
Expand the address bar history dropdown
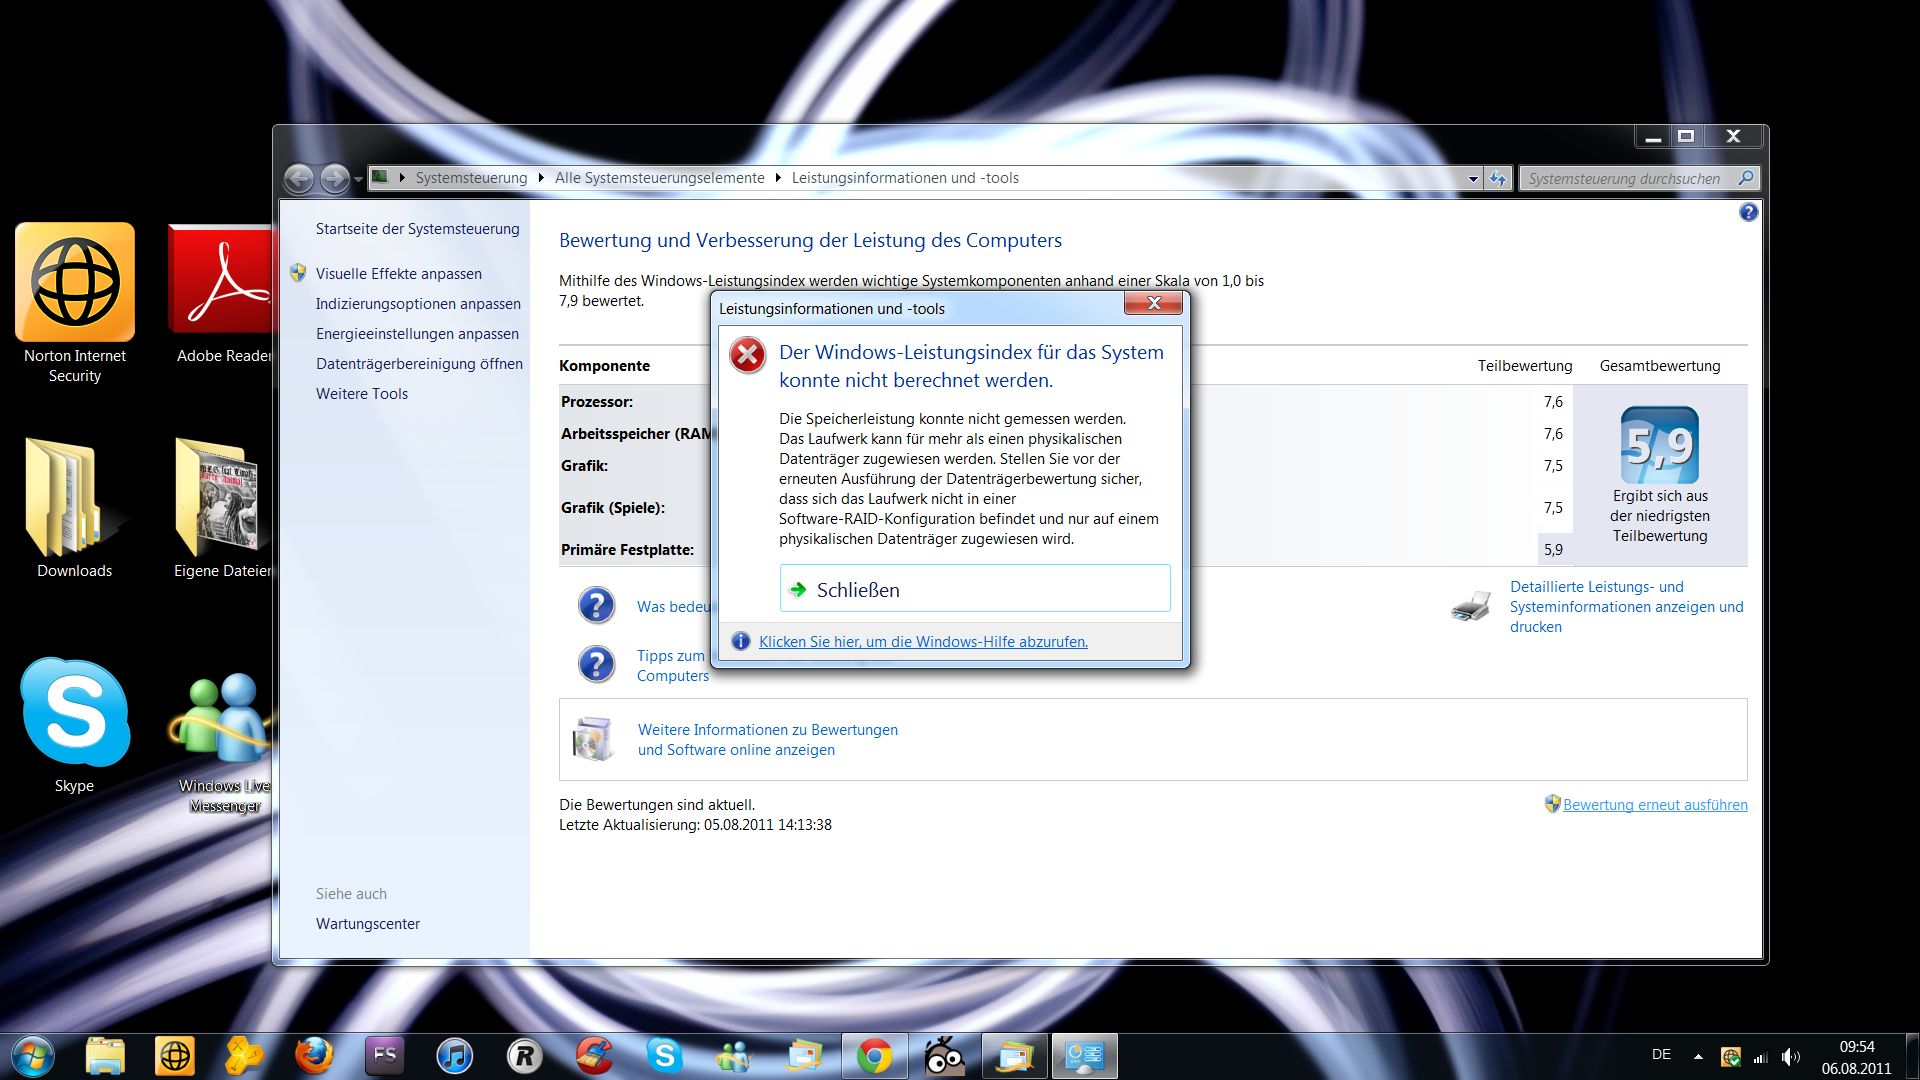[x=1473, y=179]
